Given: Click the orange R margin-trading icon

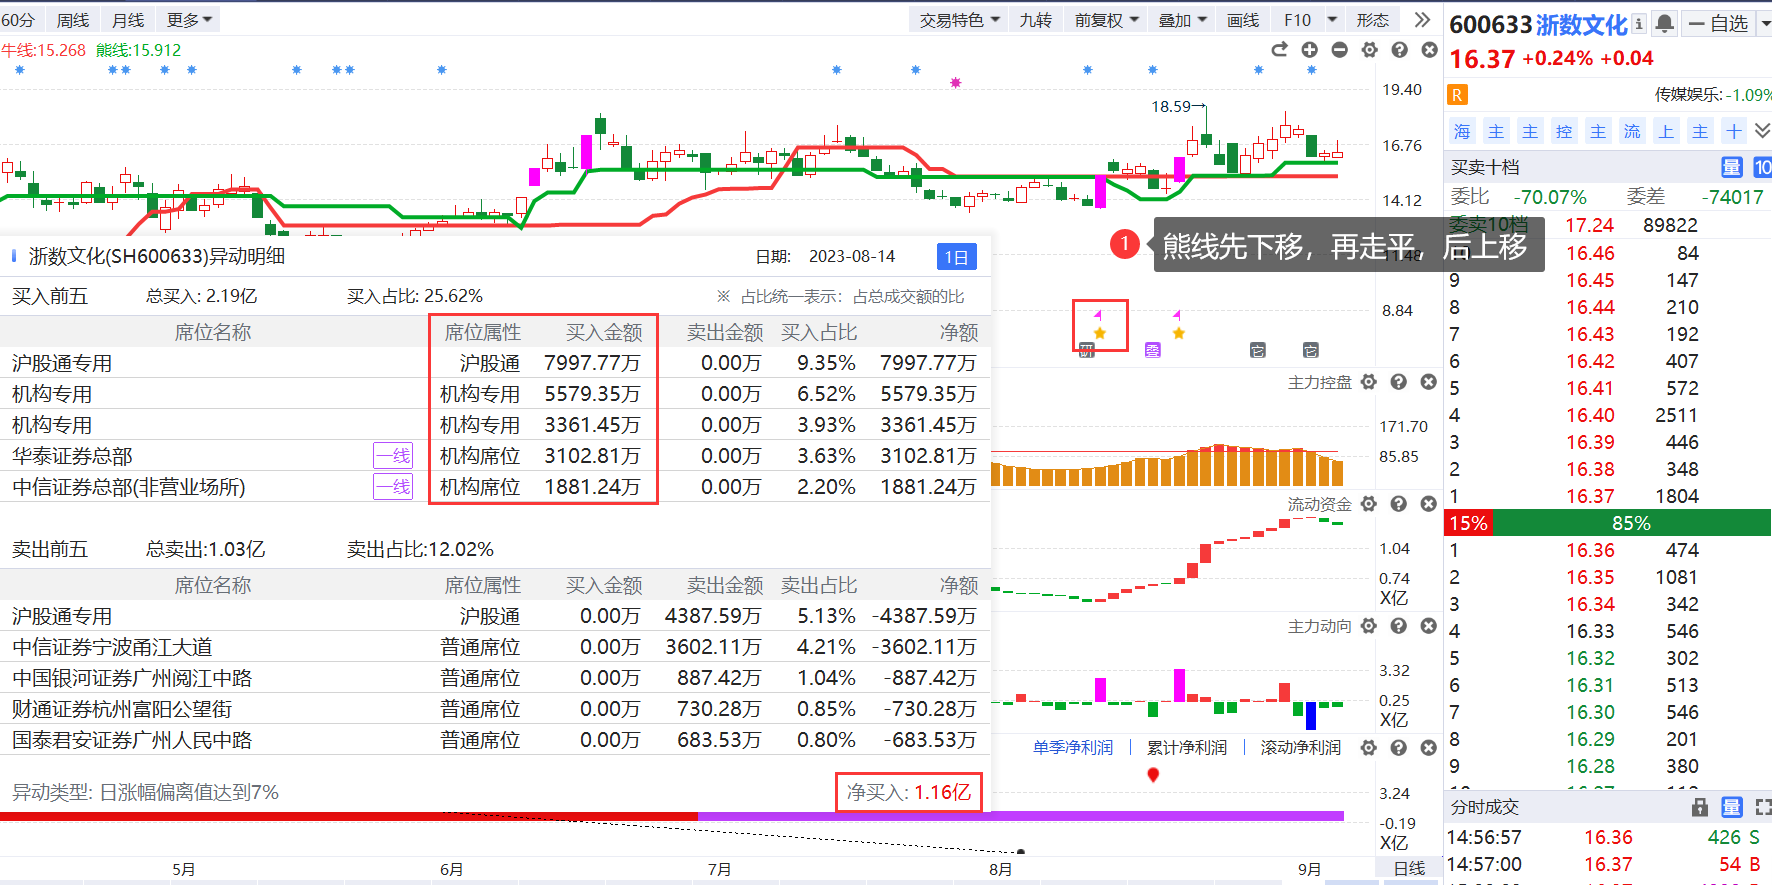Looking at the screenshot, I should (1457, 95).
